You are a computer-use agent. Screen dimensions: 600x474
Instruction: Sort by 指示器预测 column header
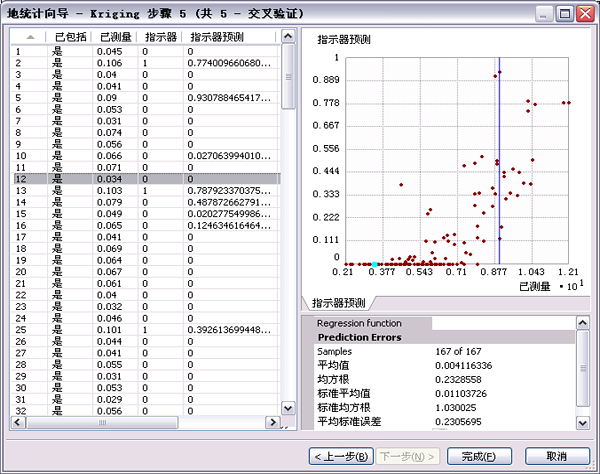(228, 36)
